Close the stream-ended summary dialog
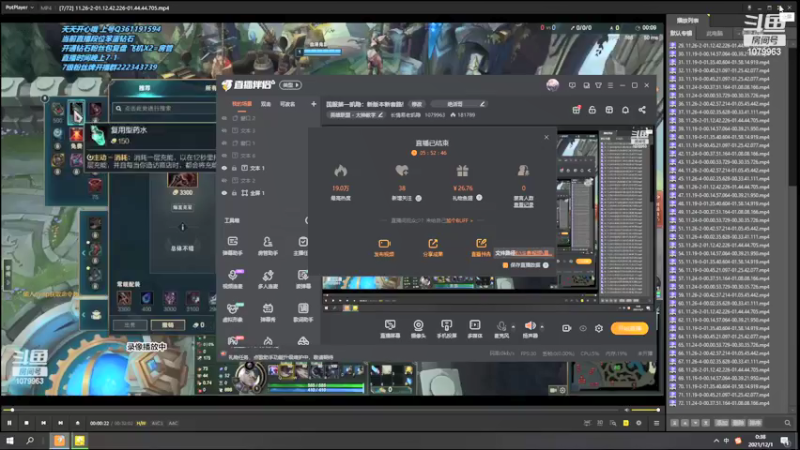This screenshot has height=450, width=800. coord(546,137)
